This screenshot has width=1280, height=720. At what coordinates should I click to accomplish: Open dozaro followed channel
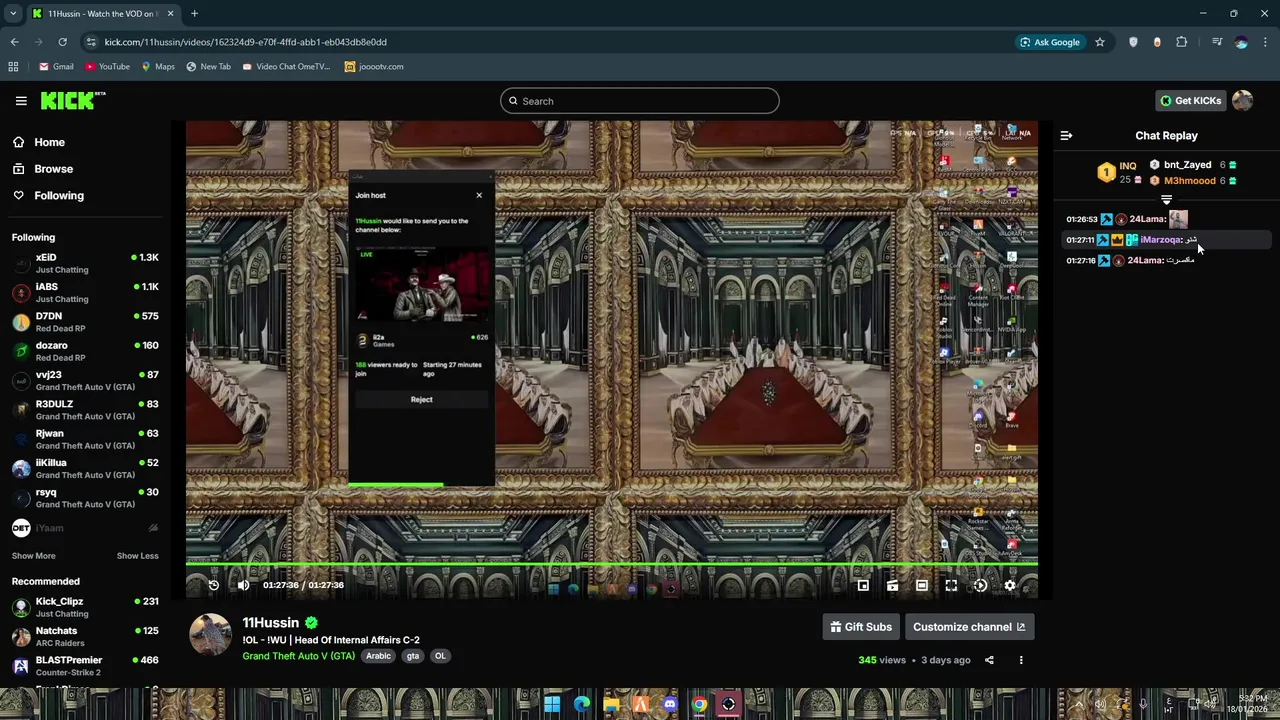[85, 351]
